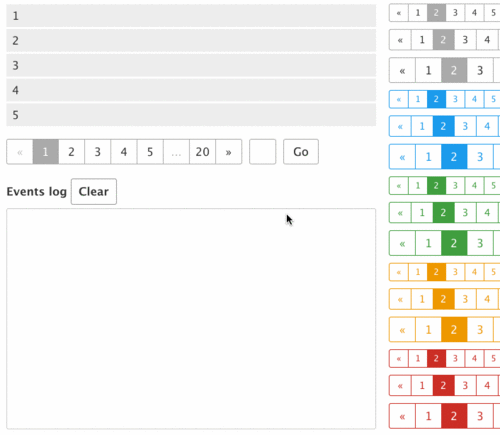Image resolution: width=500 pixels, height=435 pixels.
Task: Click inside the events log area
Action: coord(191,319)
